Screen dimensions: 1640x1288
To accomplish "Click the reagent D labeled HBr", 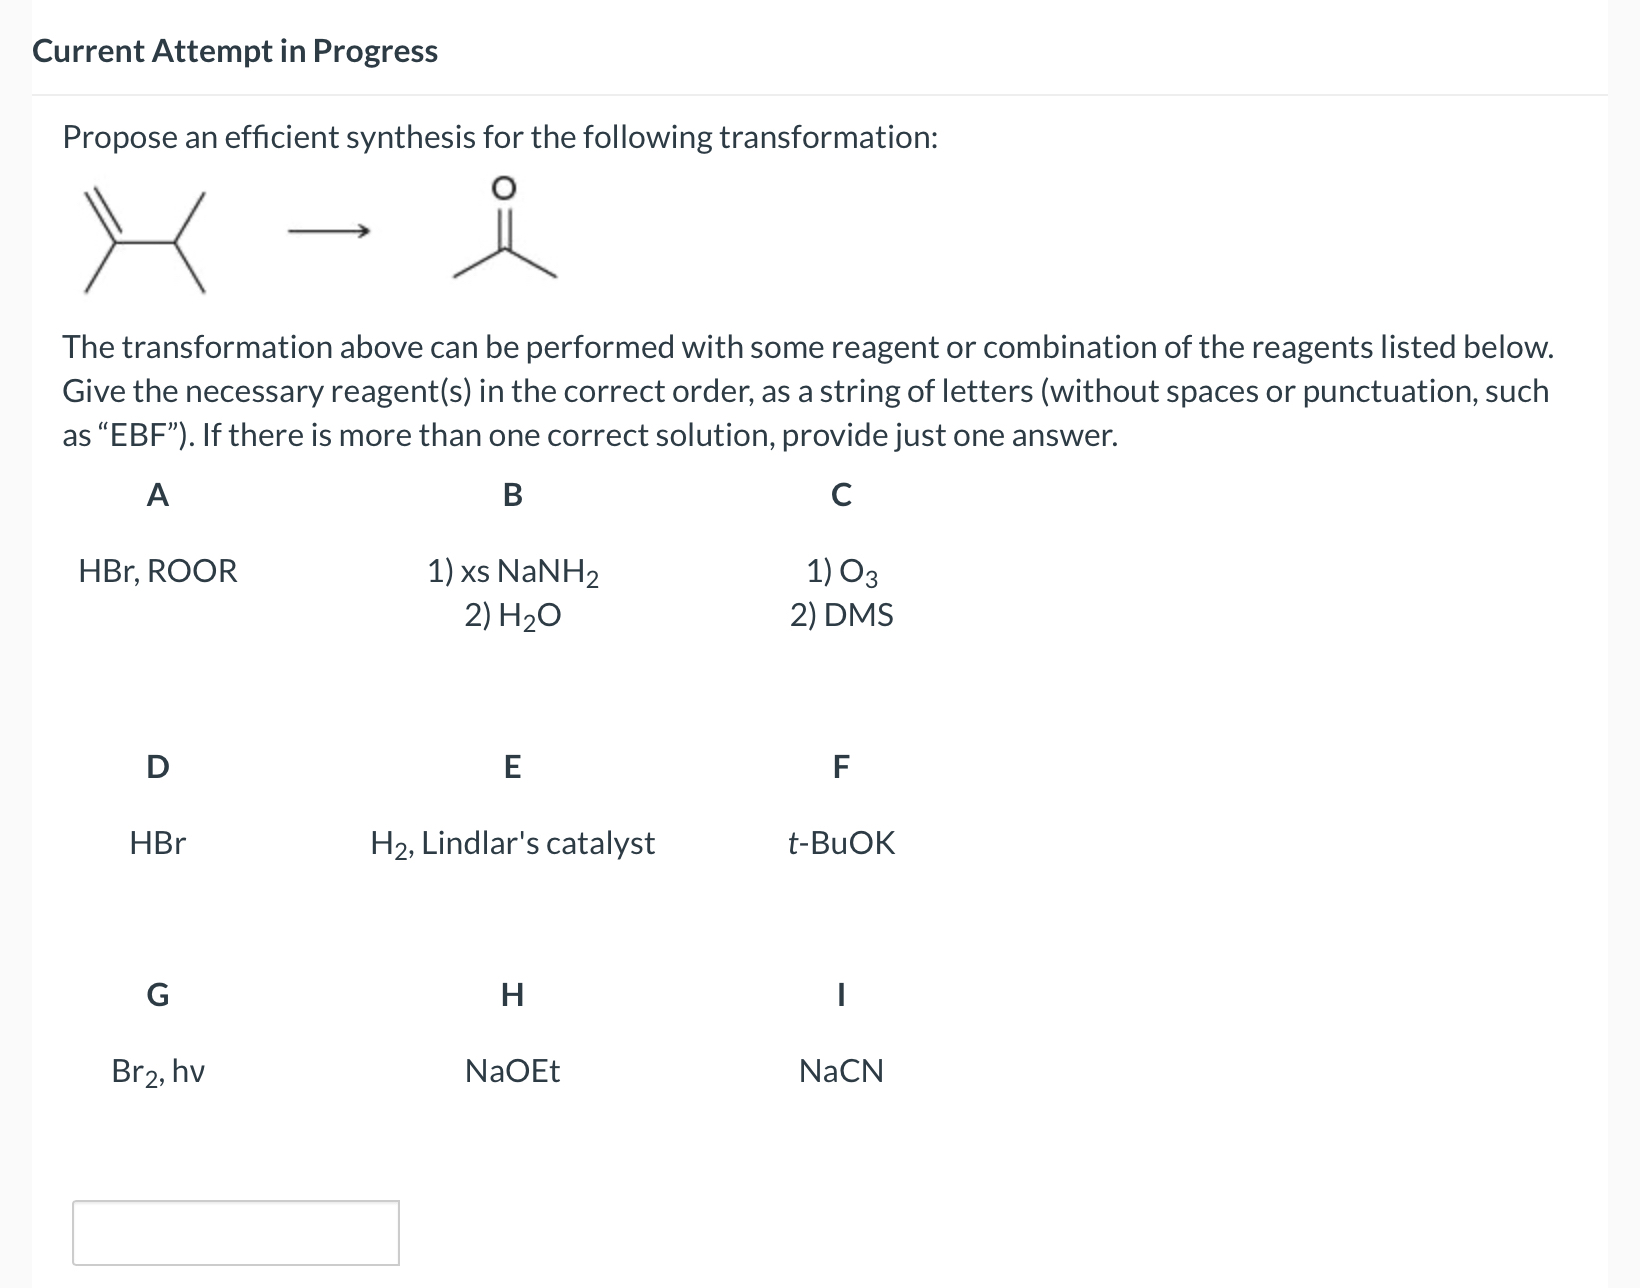I will tap(156, 843).
